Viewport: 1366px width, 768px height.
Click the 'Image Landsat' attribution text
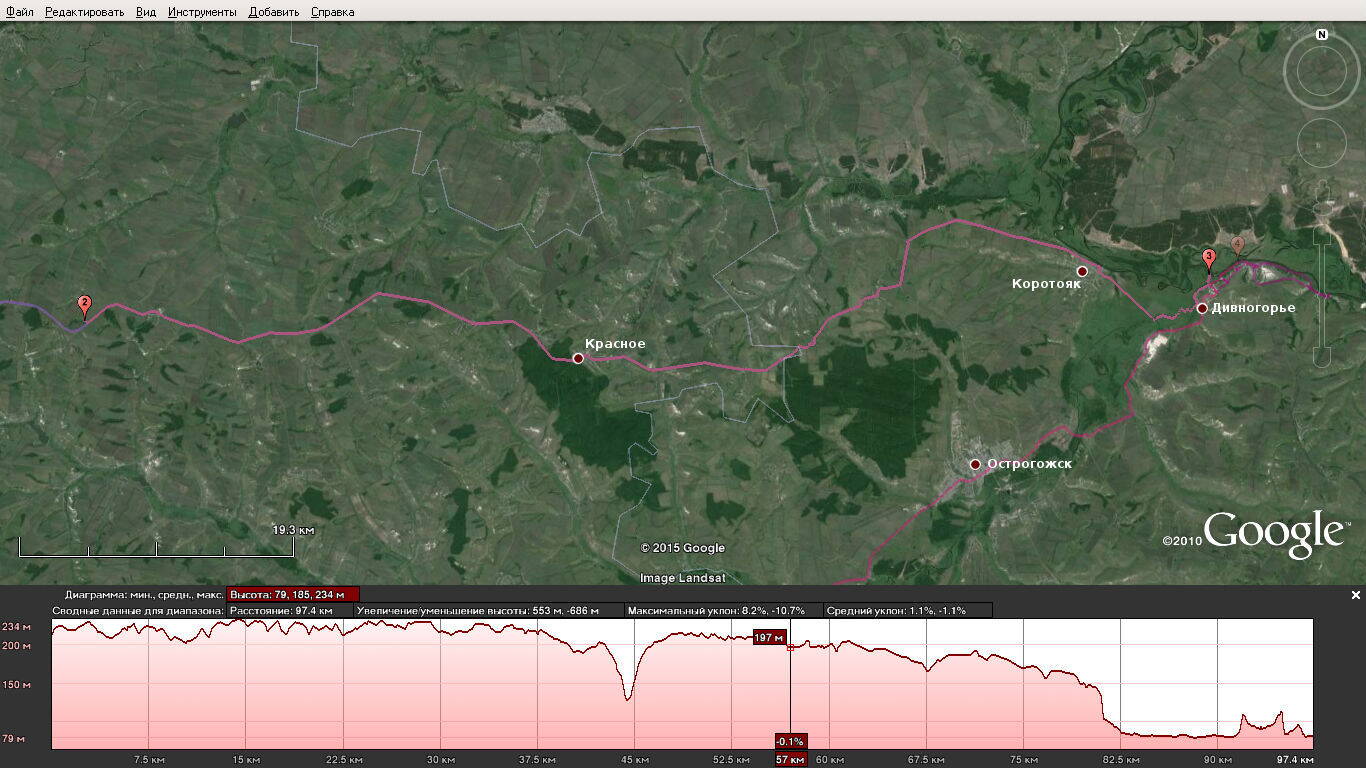(x=683, y=578)
